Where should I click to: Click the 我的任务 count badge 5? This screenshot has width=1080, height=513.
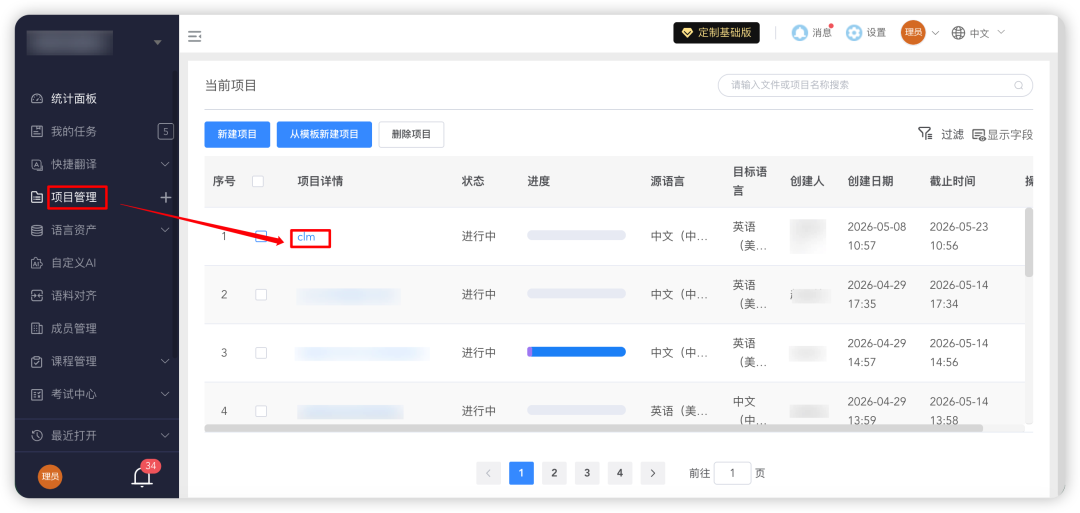coord(165,131)
